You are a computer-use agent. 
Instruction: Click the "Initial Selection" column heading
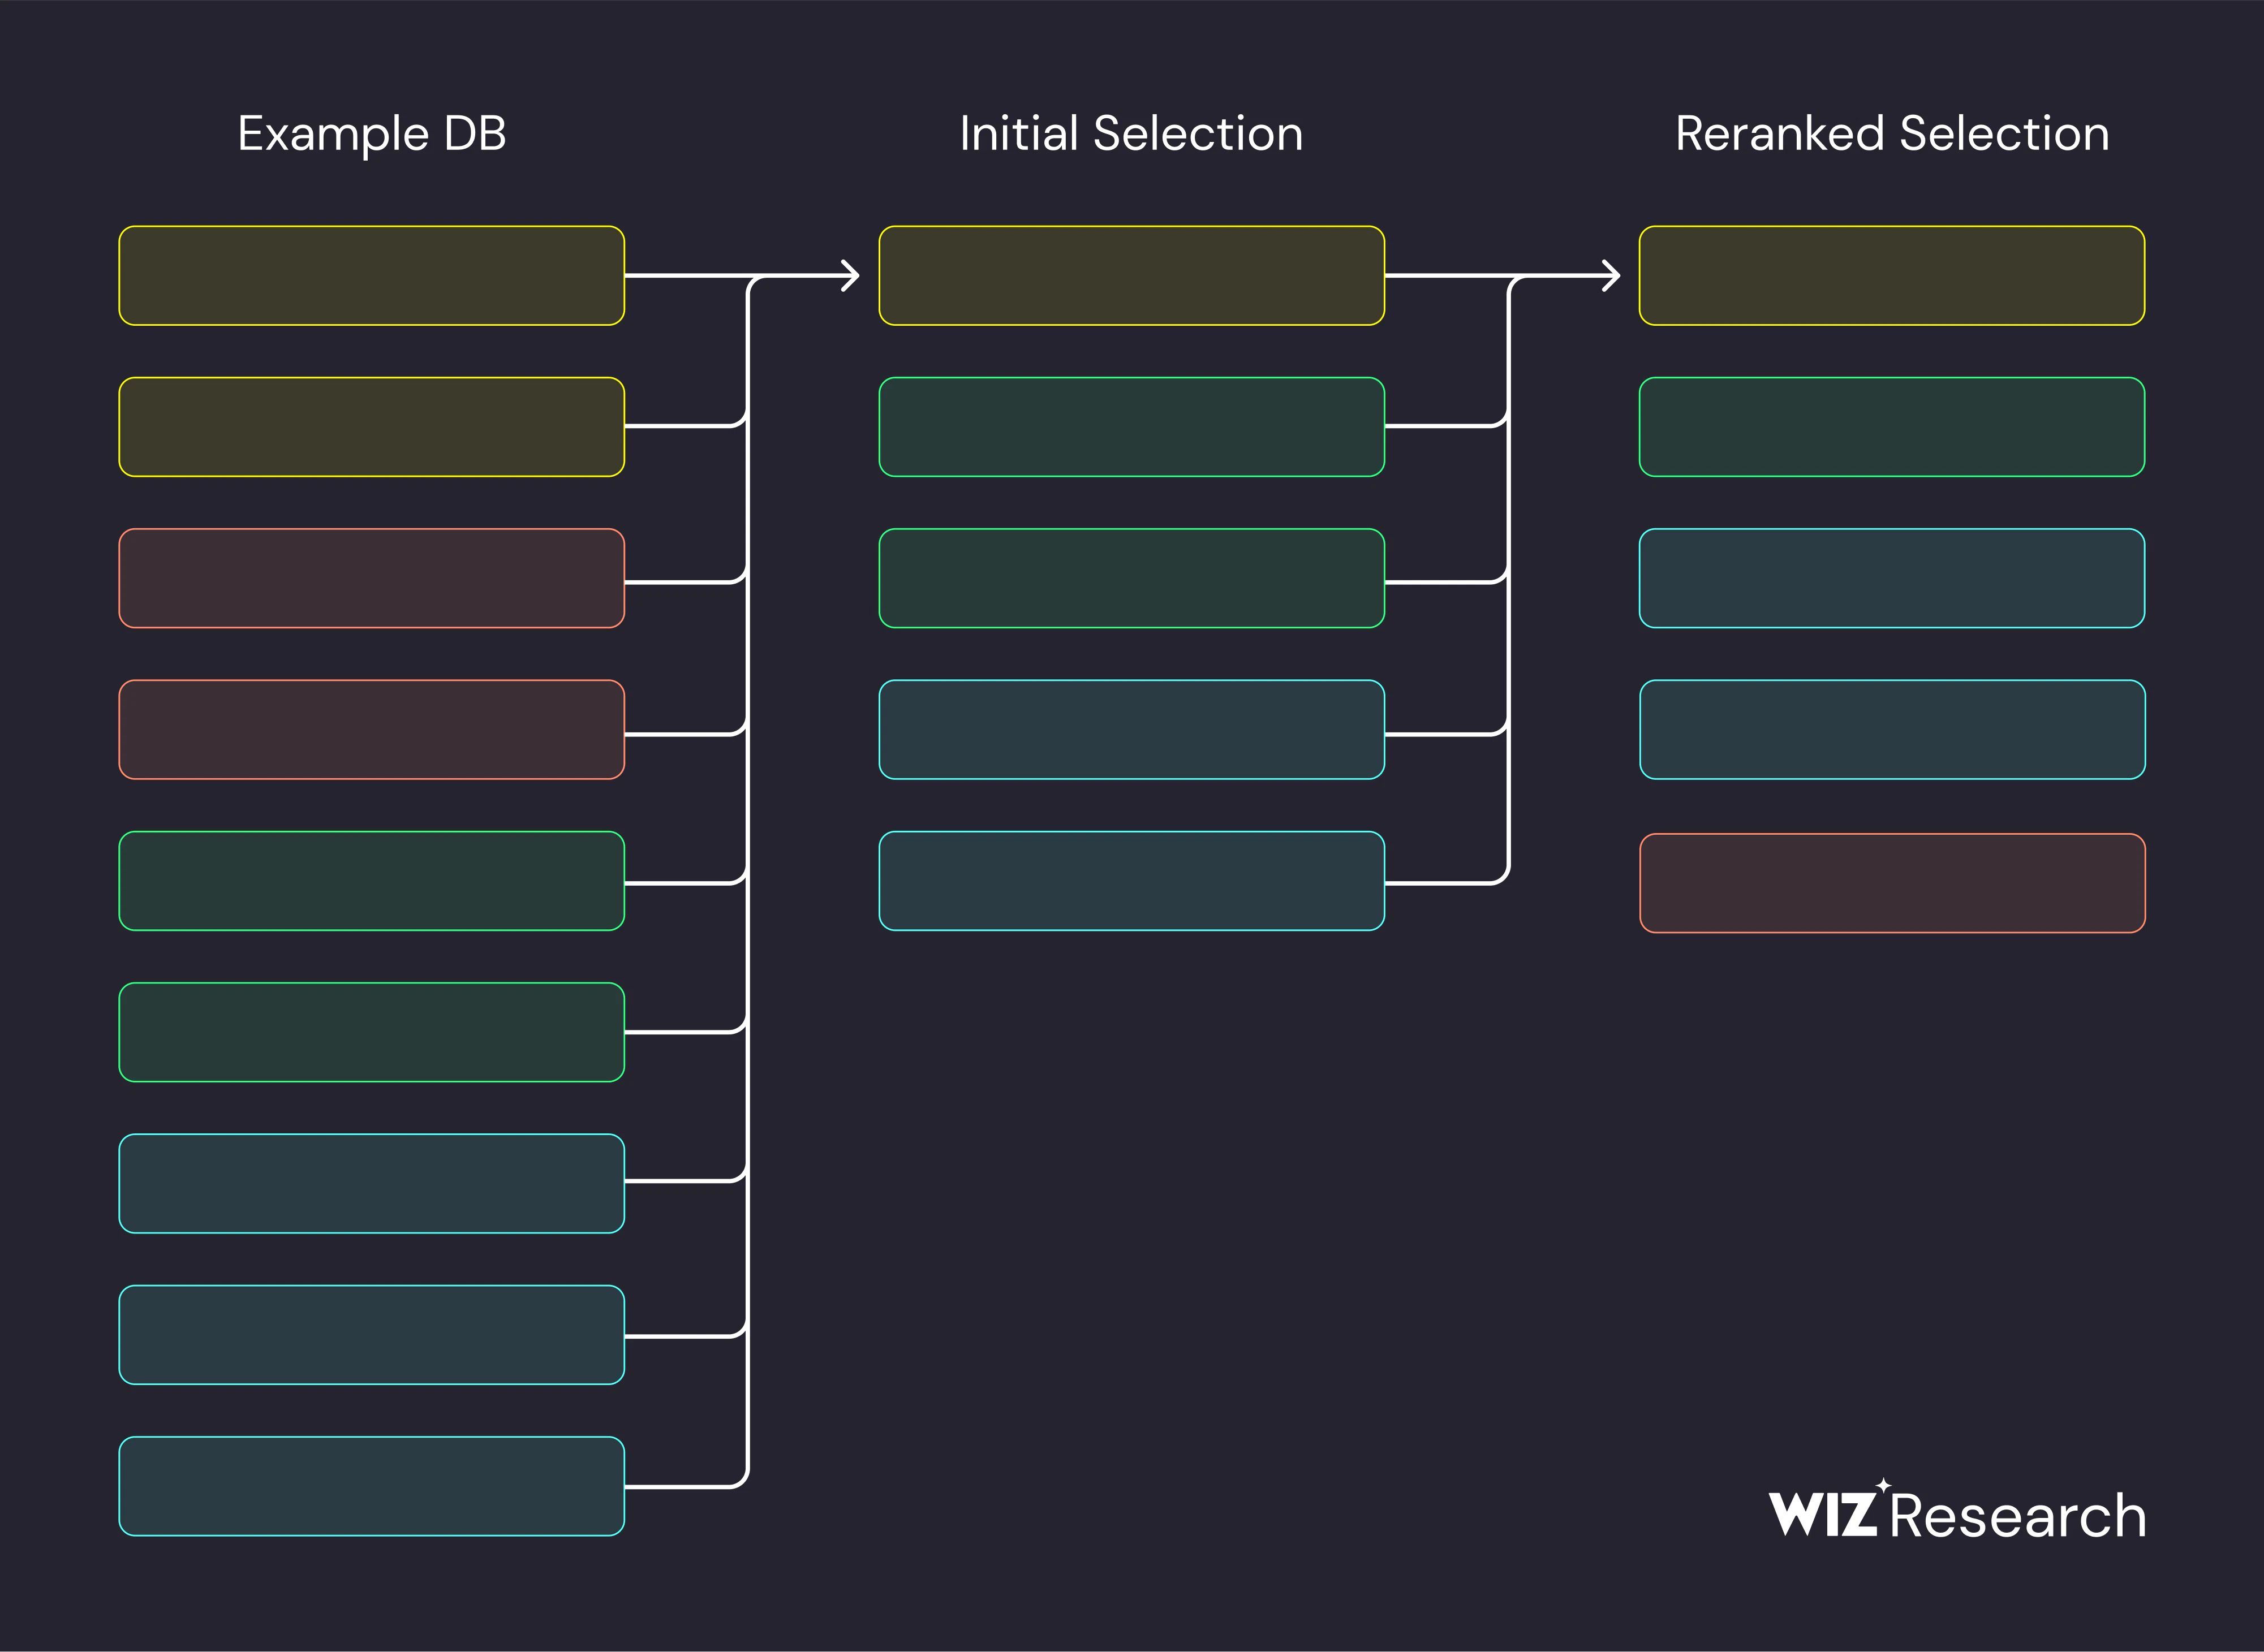tap(1131, 133)
